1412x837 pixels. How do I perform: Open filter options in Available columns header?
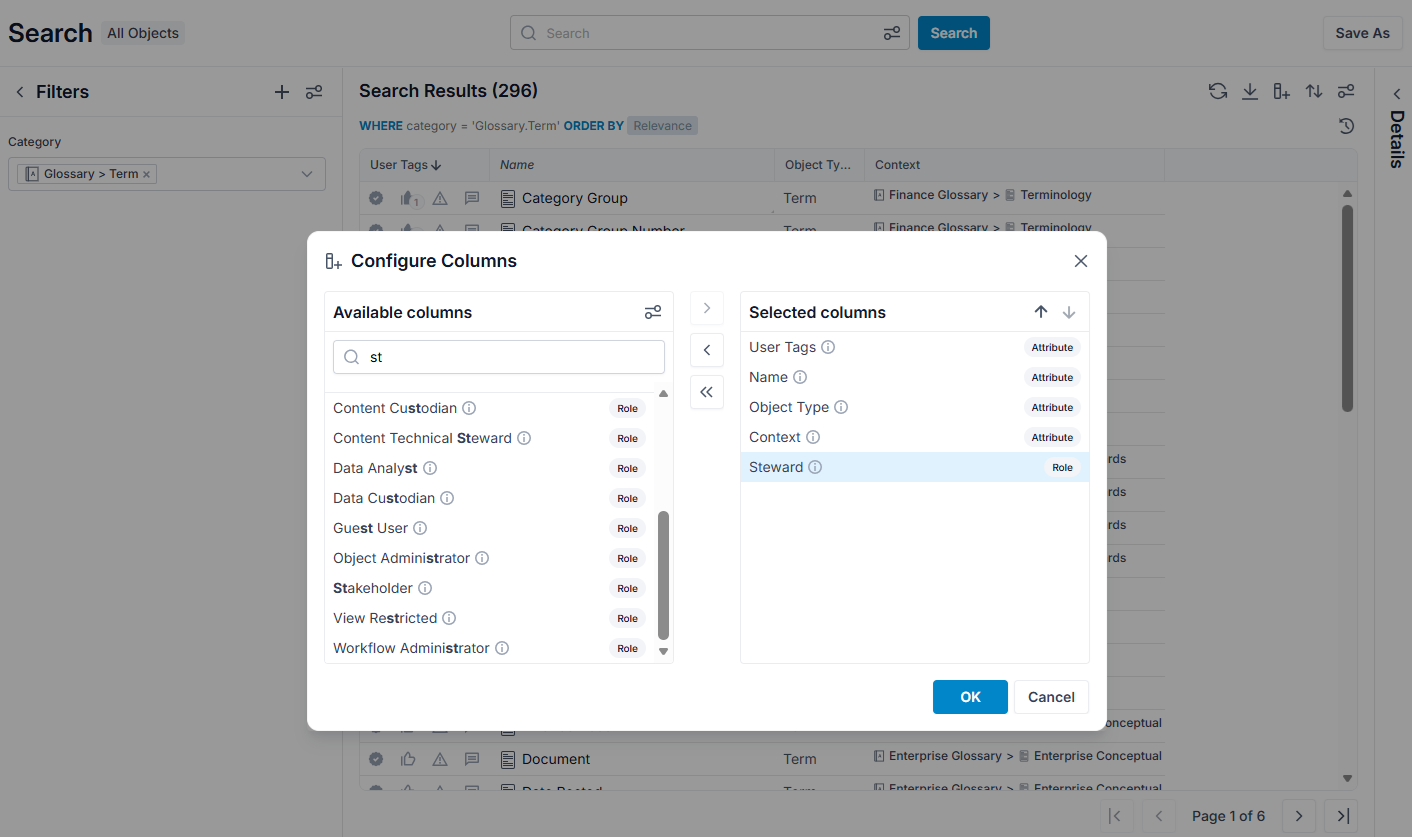pos(653,312)
